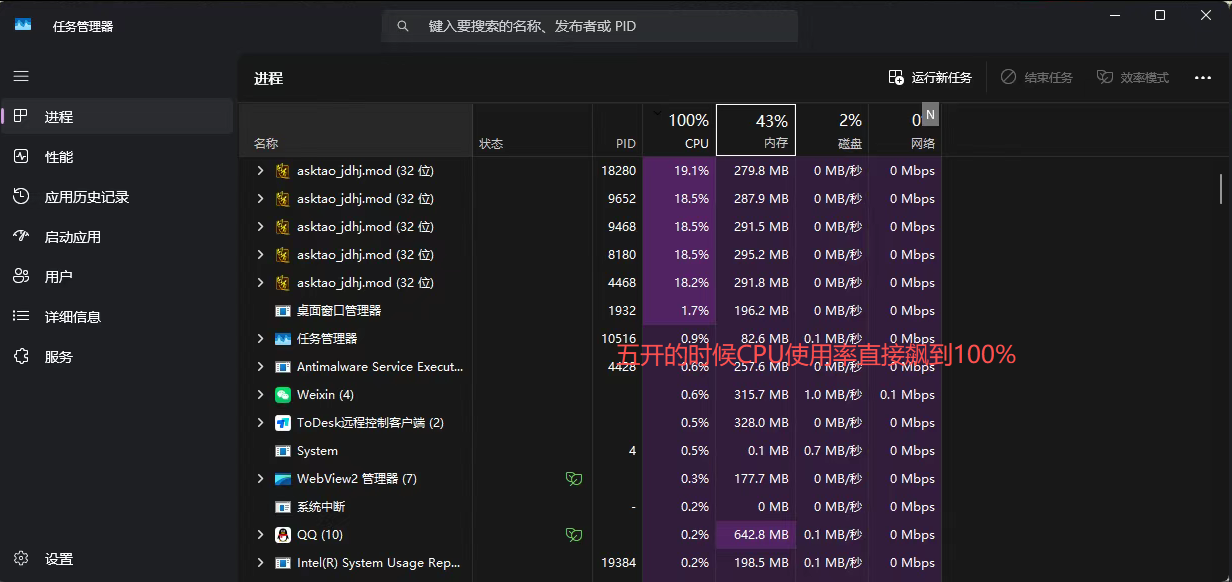Click the search box at top

pyautogui.click(x=590, y=26)
